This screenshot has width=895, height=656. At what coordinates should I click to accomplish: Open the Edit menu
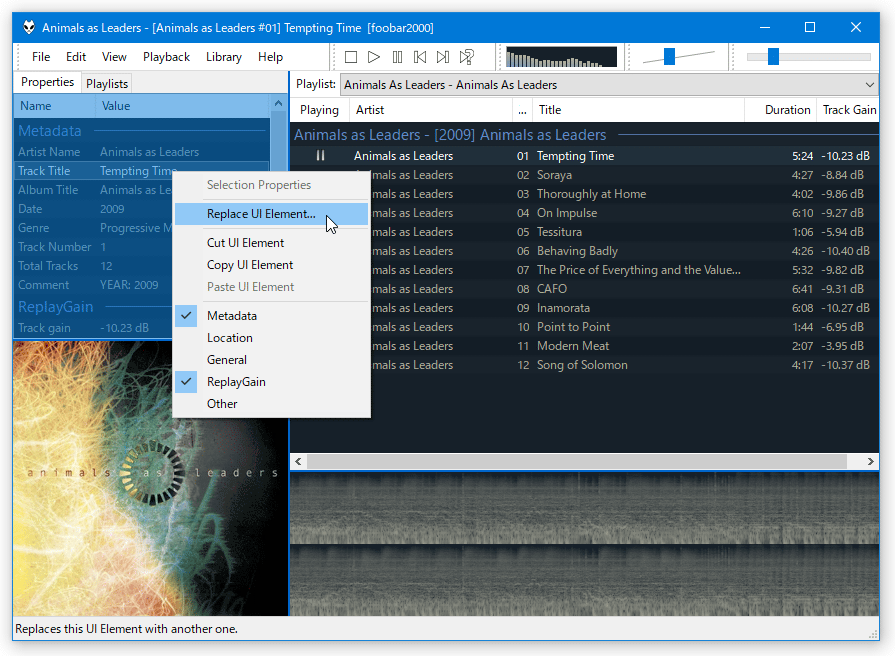(76, 57)
